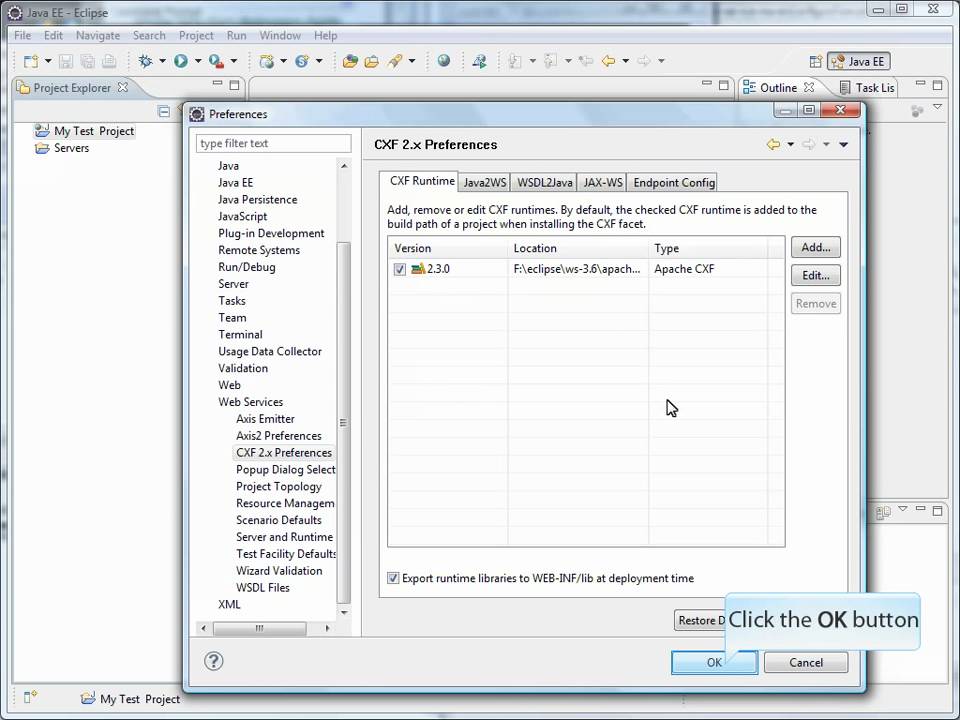Click the Java EE perspective button
This screenshot has height=720, width=960.
858,61
